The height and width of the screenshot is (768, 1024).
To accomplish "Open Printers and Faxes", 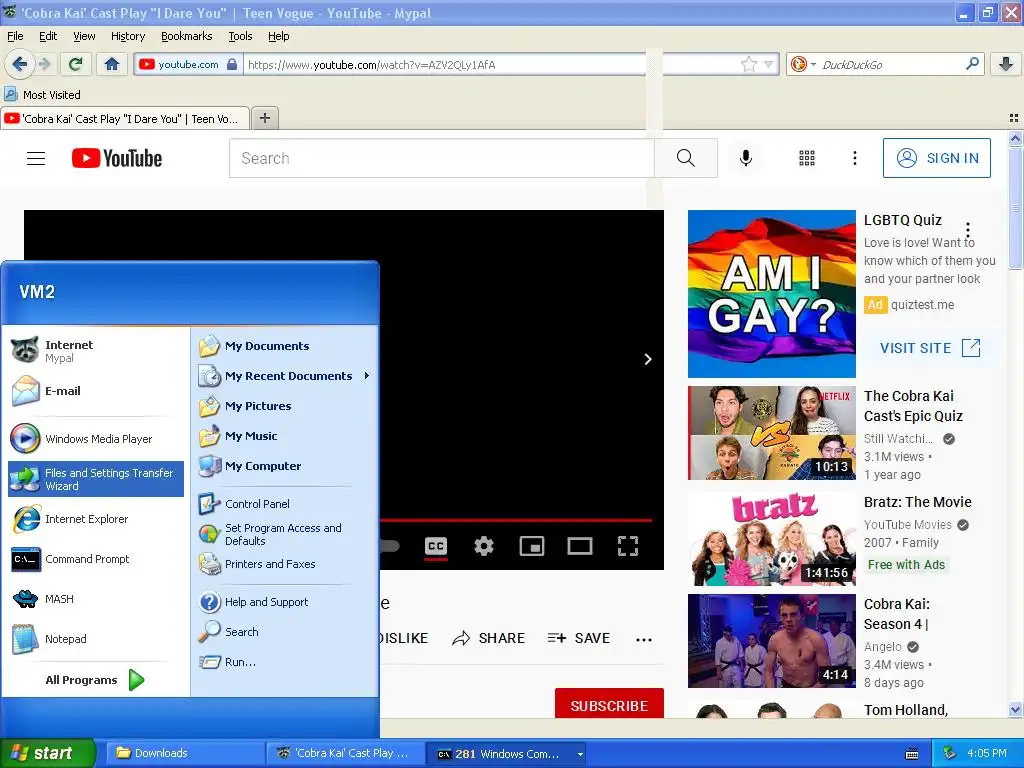I will [285, 564].
